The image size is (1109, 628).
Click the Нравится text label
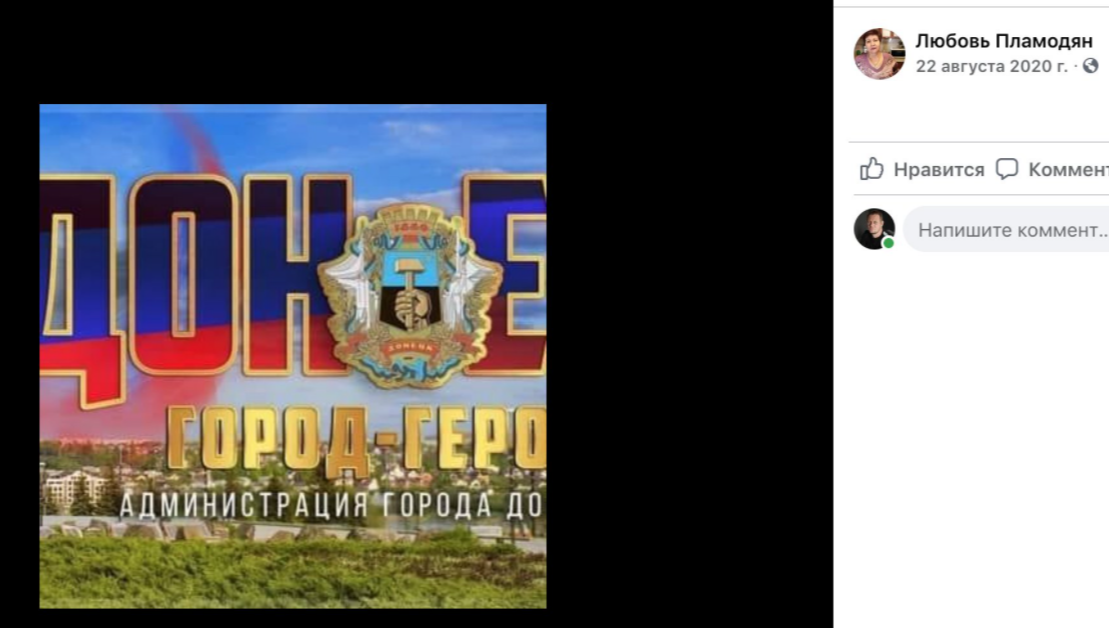tap(939, 170)
